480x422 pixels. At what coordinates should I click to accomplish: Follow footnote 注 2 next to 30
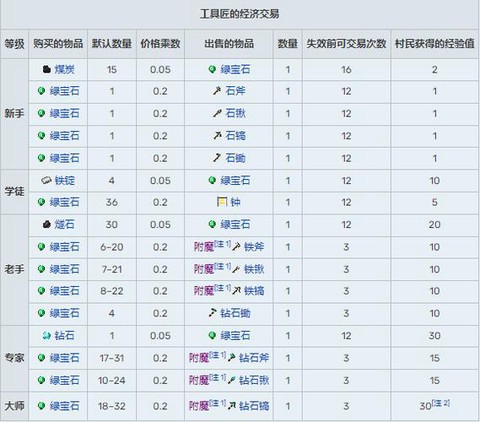pos(441,403)
